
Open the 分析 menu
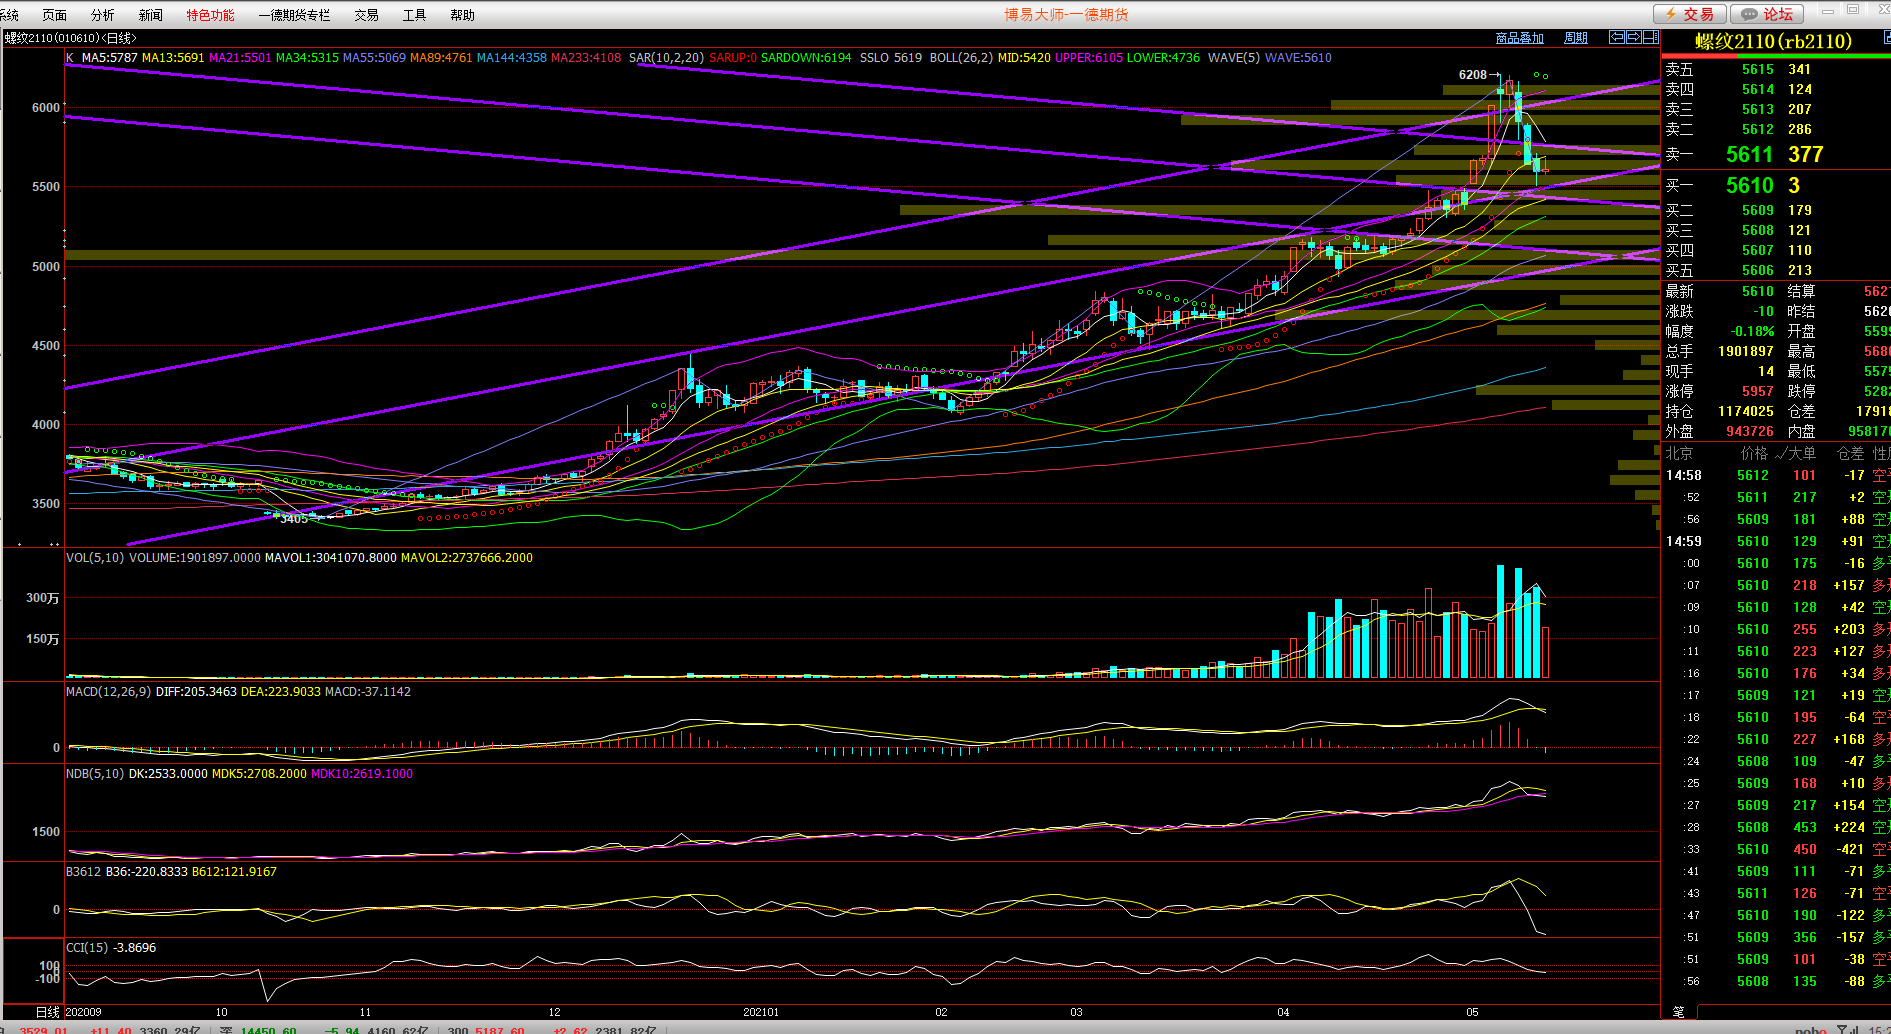(x=102, y=15)
